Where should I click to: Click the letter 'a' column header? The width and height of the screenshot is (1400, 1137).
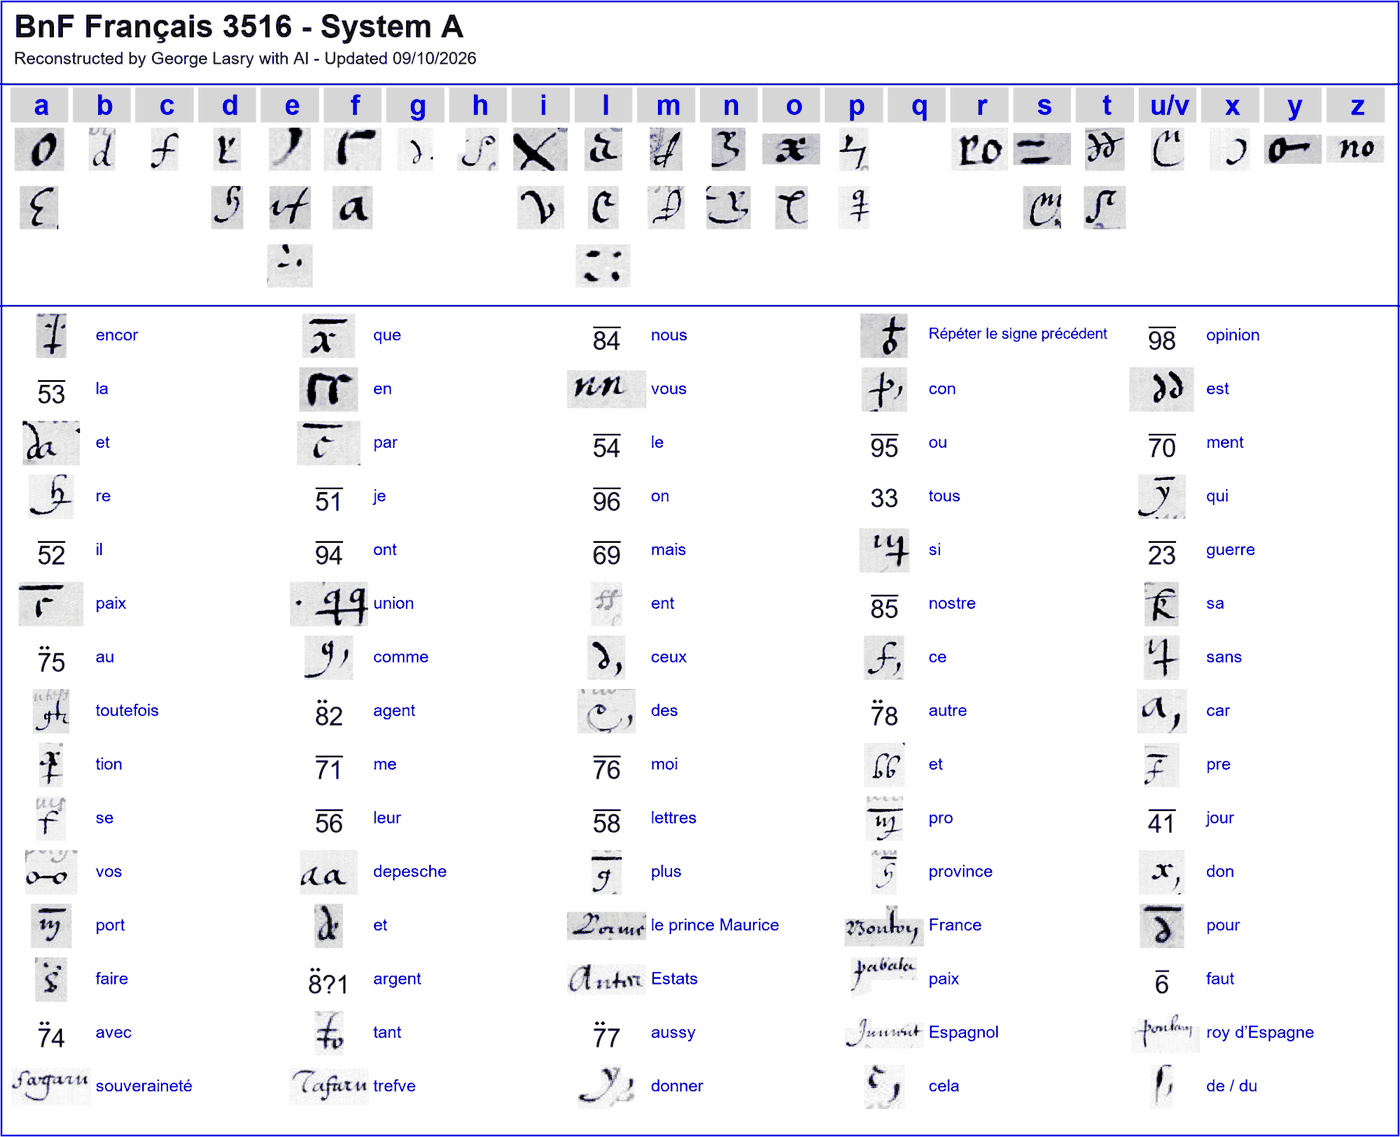(41, 105)
